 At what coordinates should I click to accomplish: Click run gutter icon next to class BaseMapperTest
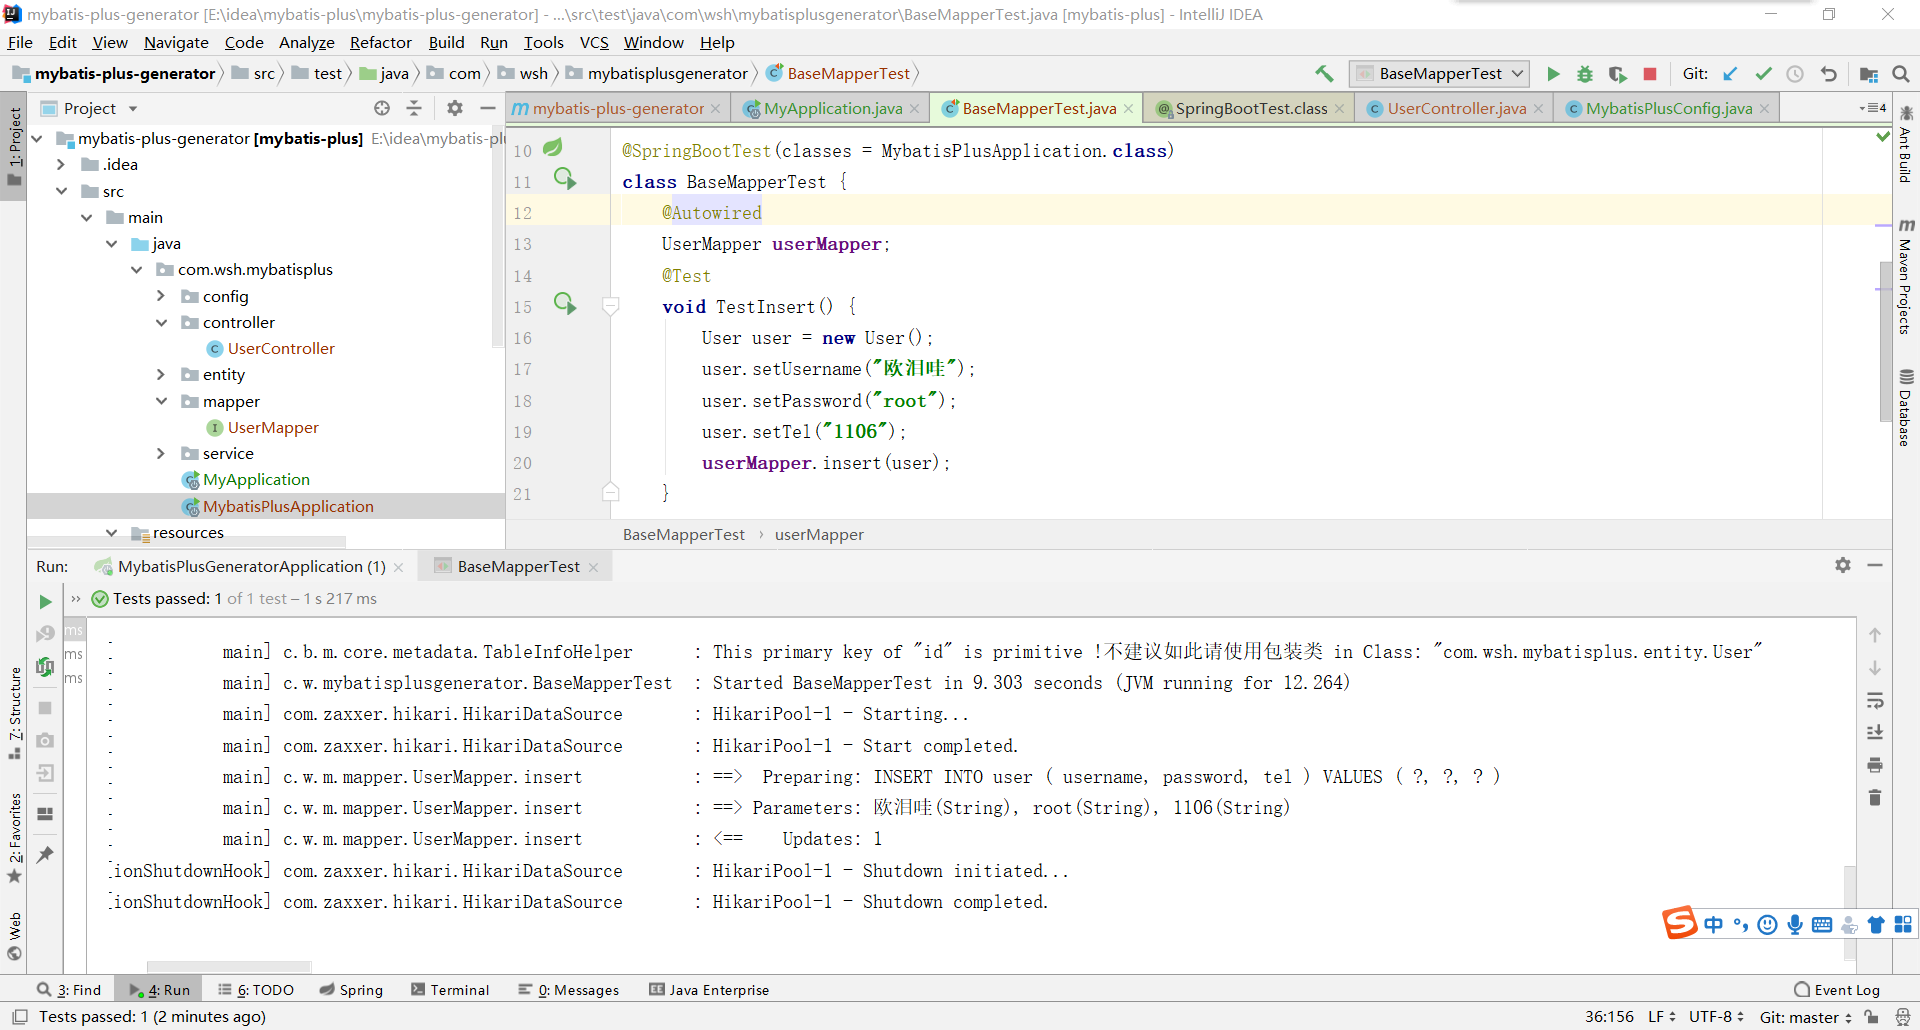coord(565,179)
